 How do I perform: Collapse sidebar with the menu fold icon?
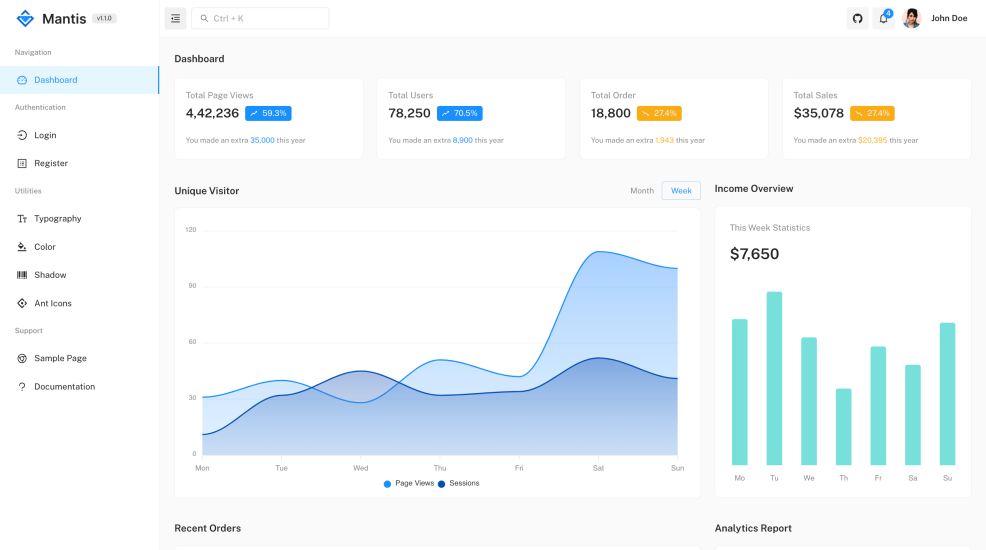coord(175,18)
